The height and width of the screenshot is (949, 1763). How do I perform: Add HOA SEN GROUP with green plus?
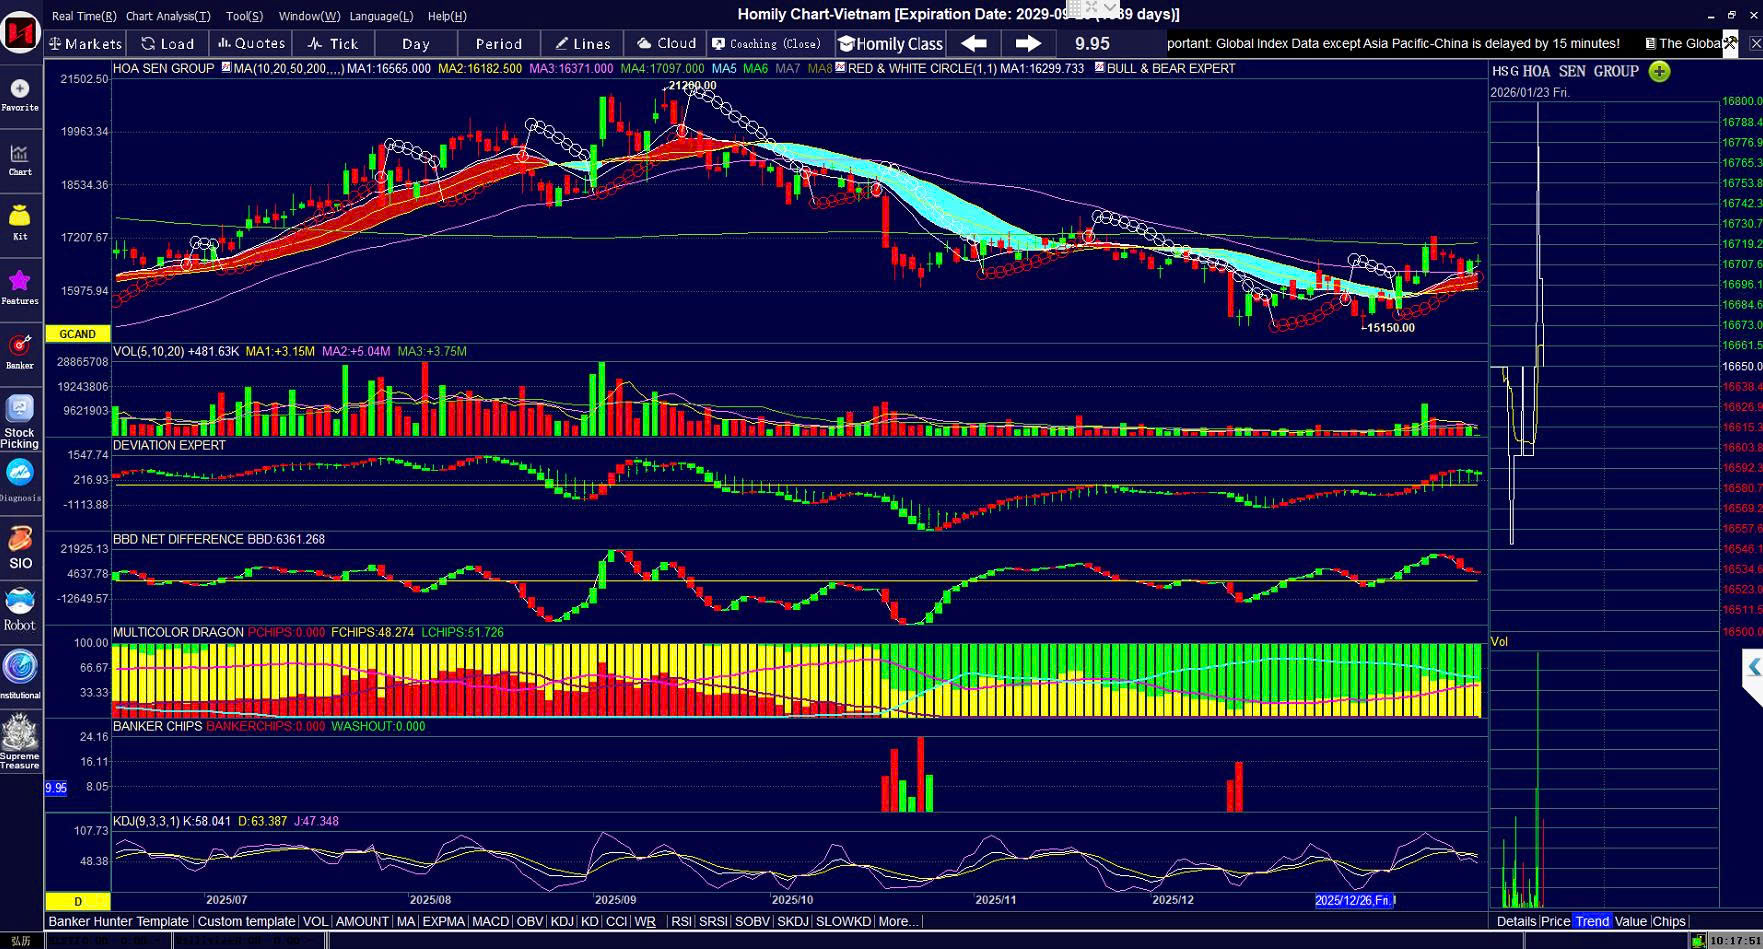(1659, 71)
